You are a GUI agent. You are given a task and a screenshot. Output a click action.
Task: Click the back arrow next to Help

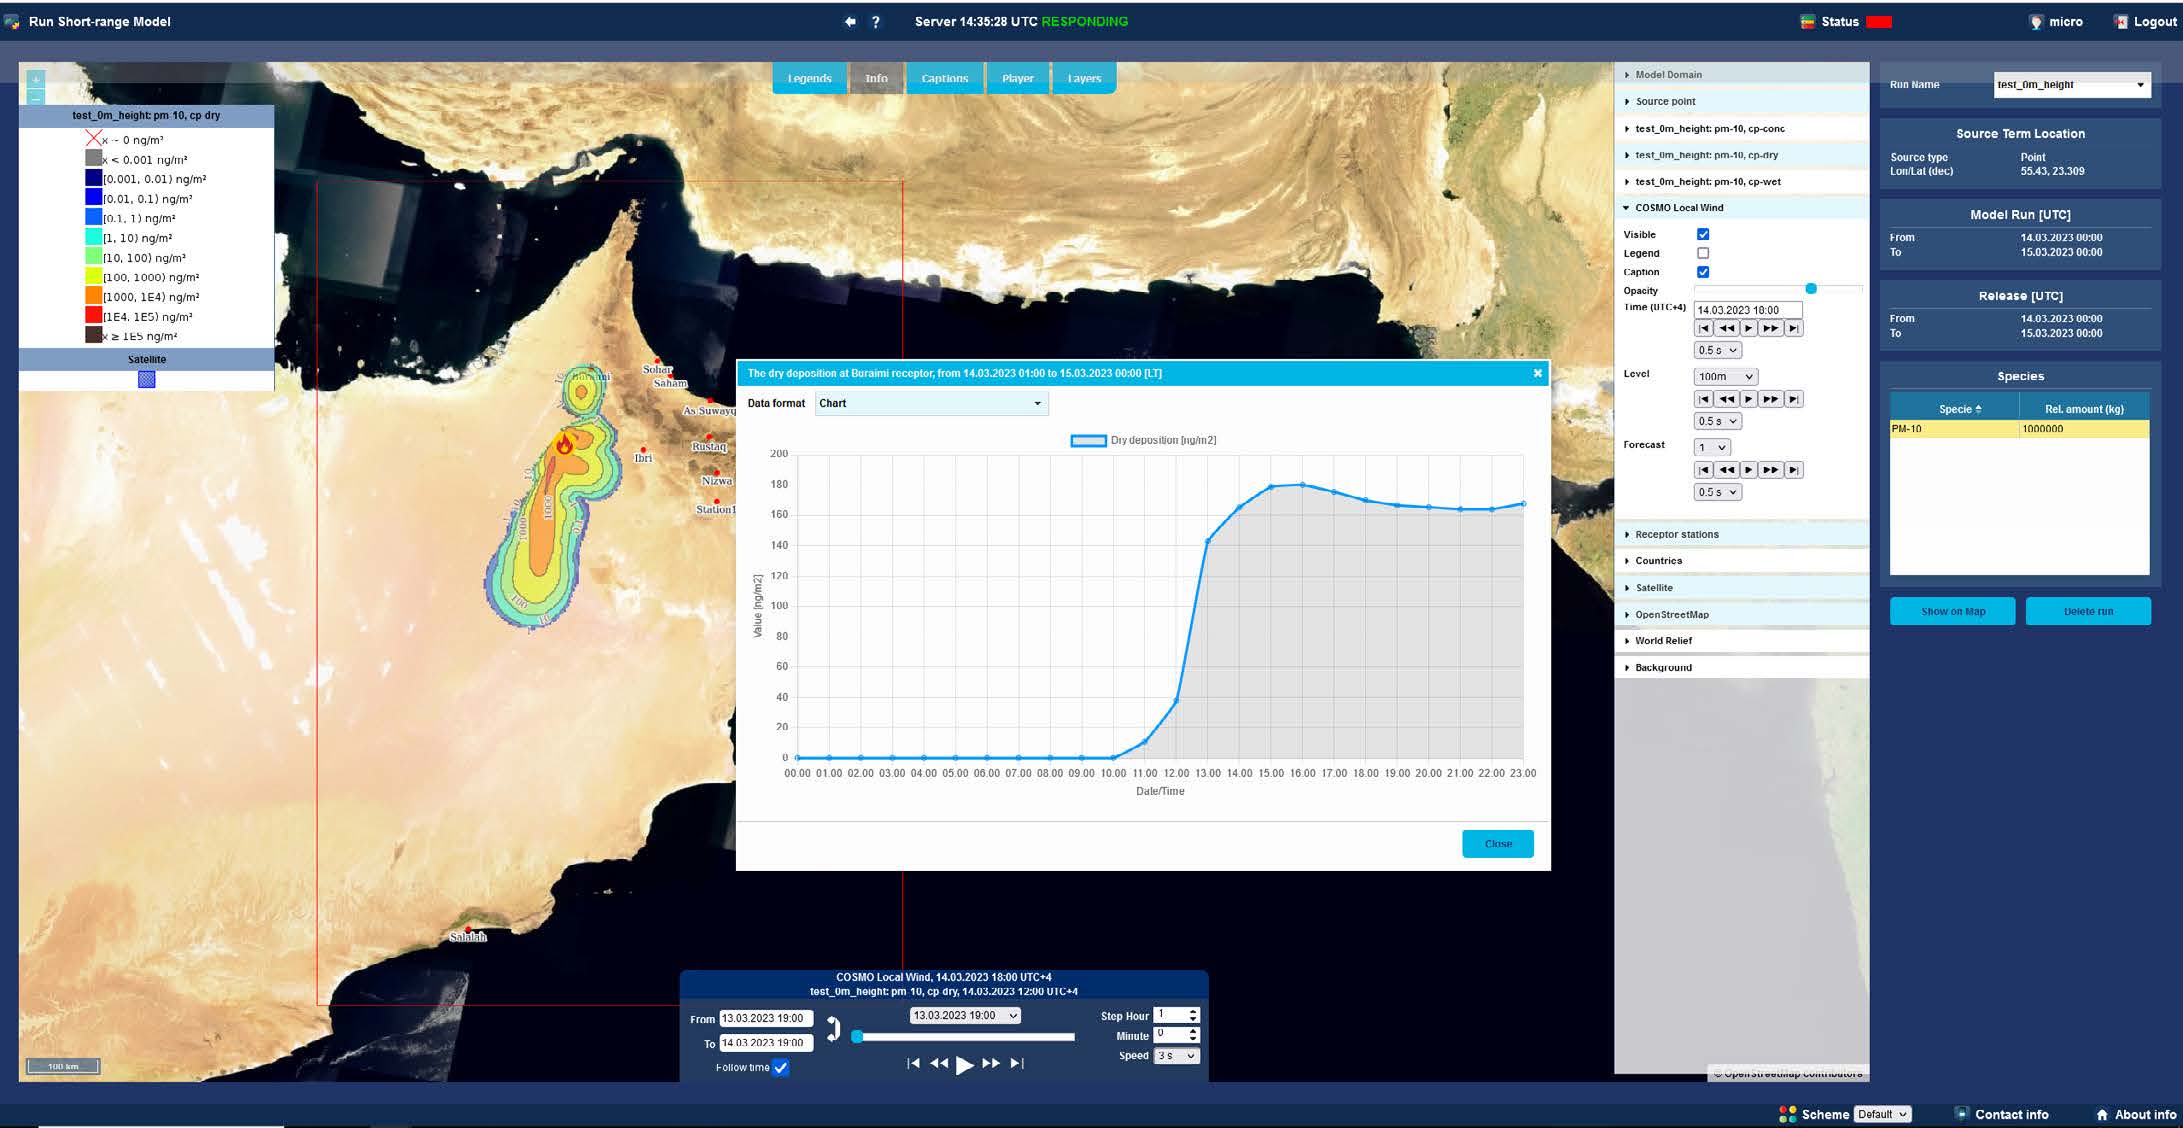pos(849,21)
